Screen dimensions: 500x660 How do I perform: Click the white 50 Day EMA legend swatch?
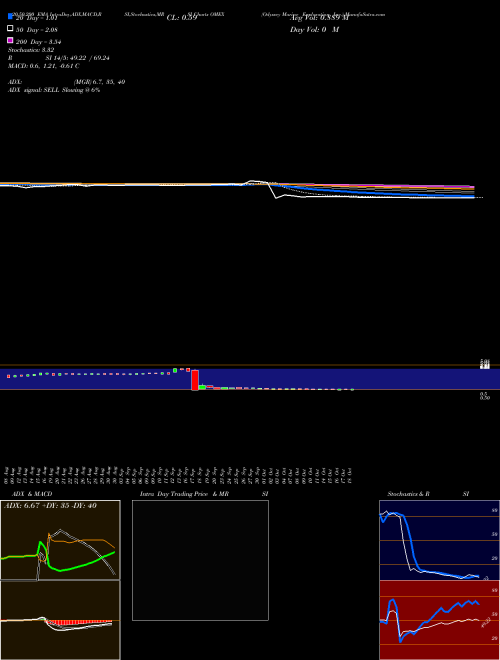11,29
